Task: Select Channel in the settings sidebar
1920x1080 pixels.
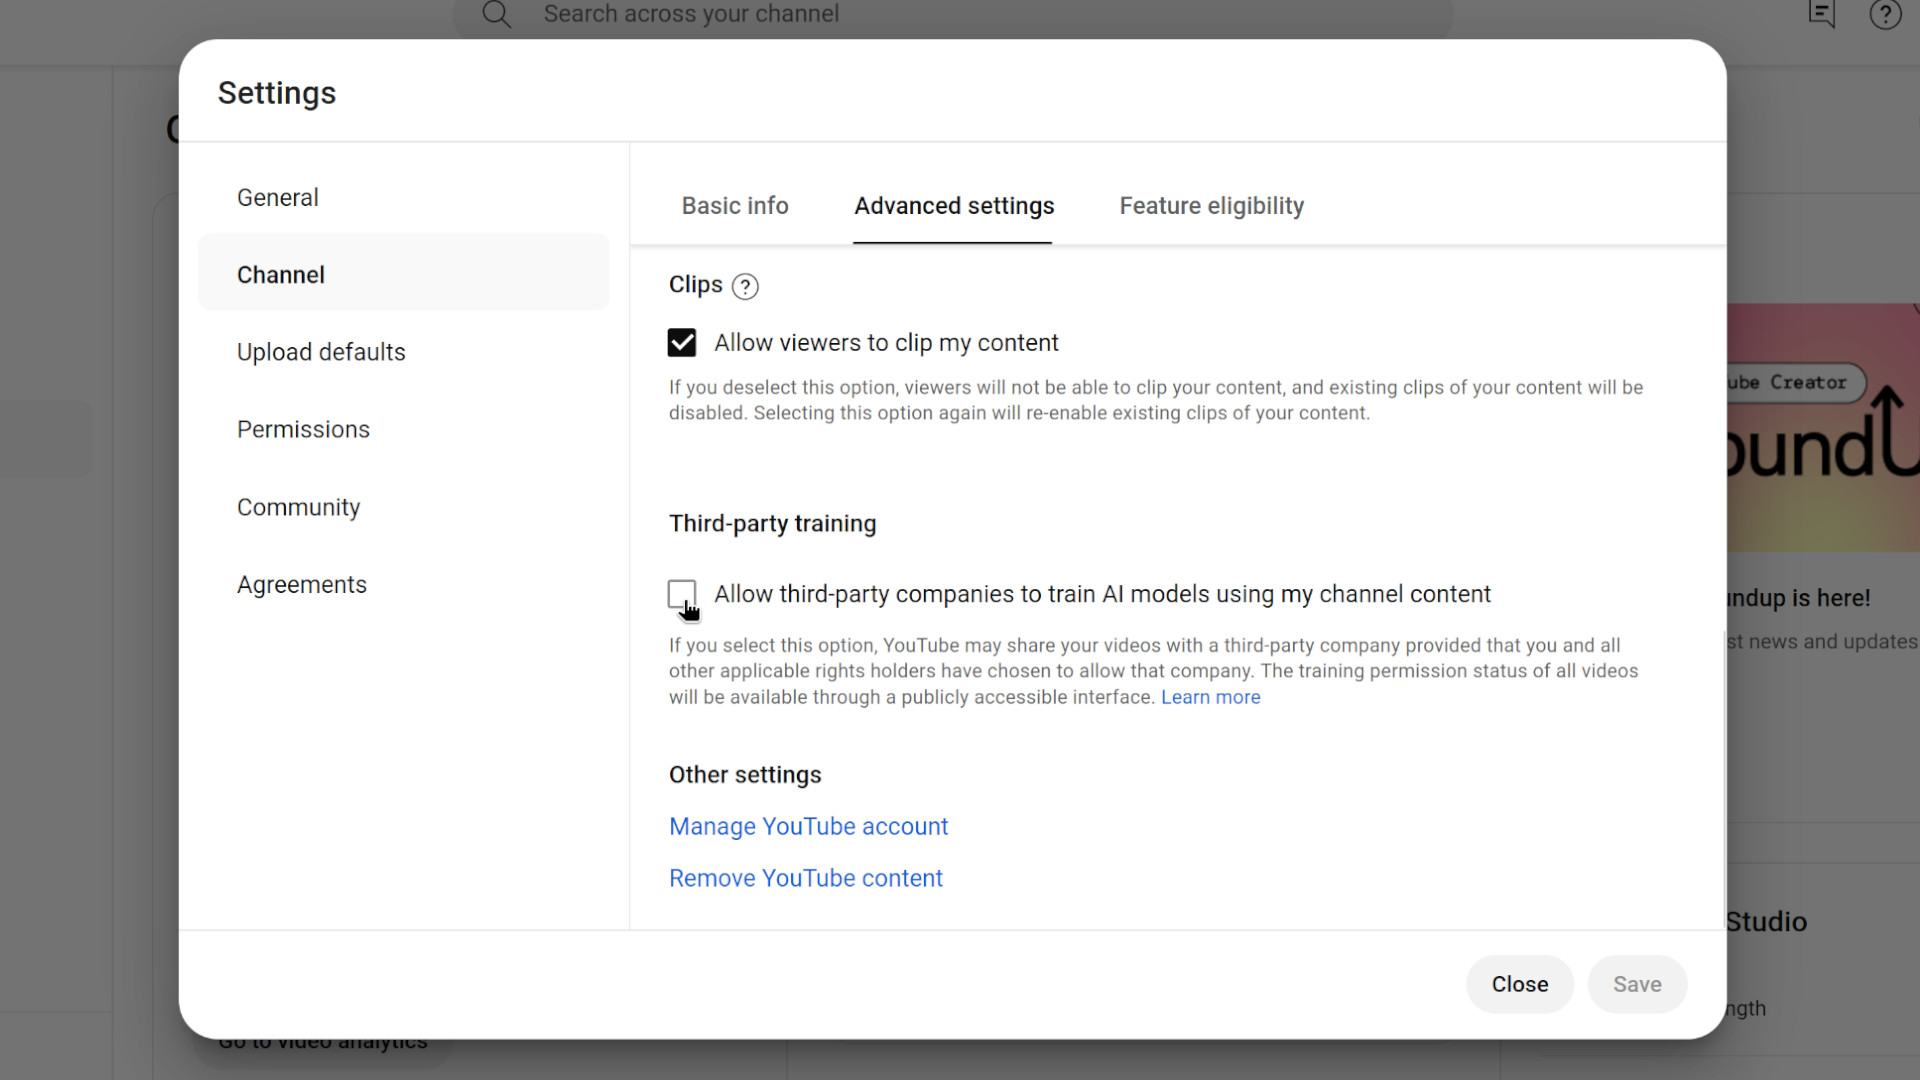Action: (x=281, y=275)
